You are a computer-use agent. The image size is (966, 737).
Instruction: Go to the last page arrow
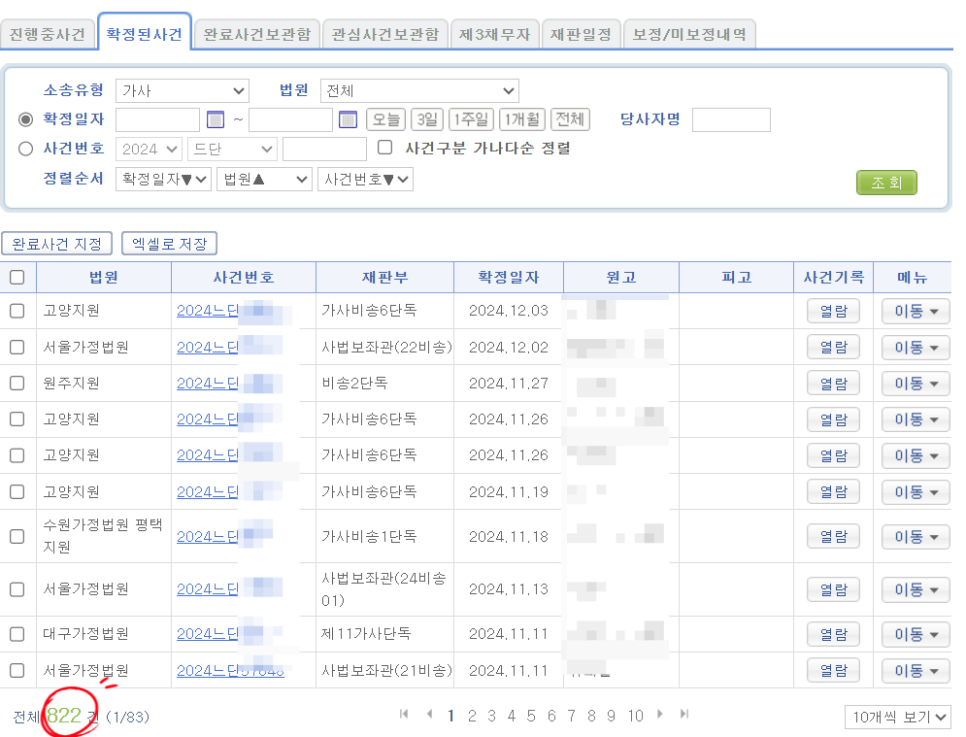pyautogui.click(x=684, y=714)
